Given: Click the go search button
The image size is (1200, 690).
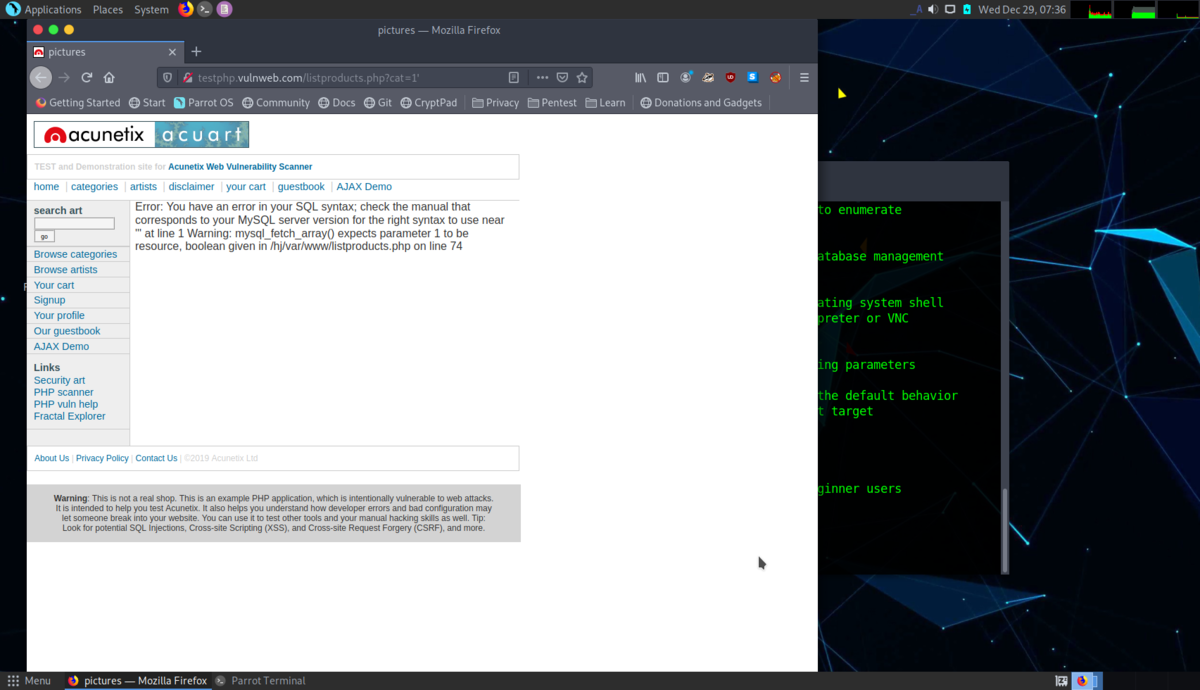Looking at the screenshot, I should [x=44, y=236].
